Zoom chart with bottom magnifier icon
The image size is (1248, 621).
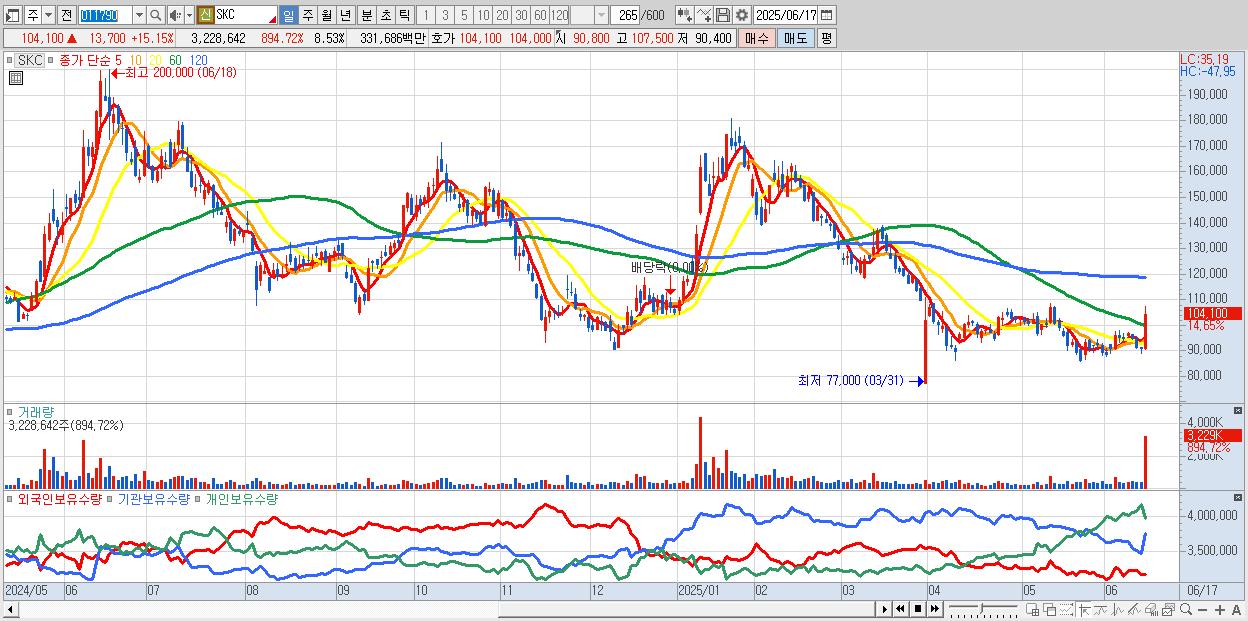(1186, 609)
